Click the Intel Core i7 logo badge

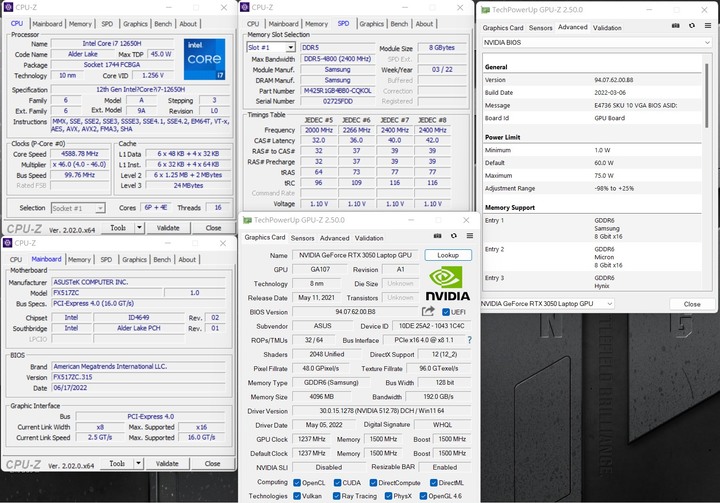tap(204, 59)
